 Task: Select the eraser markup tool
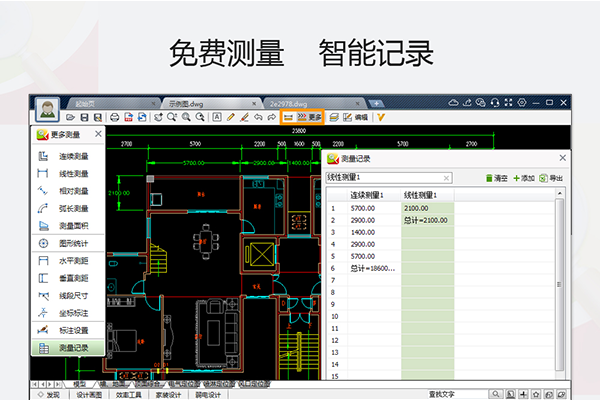click(245, 117)
